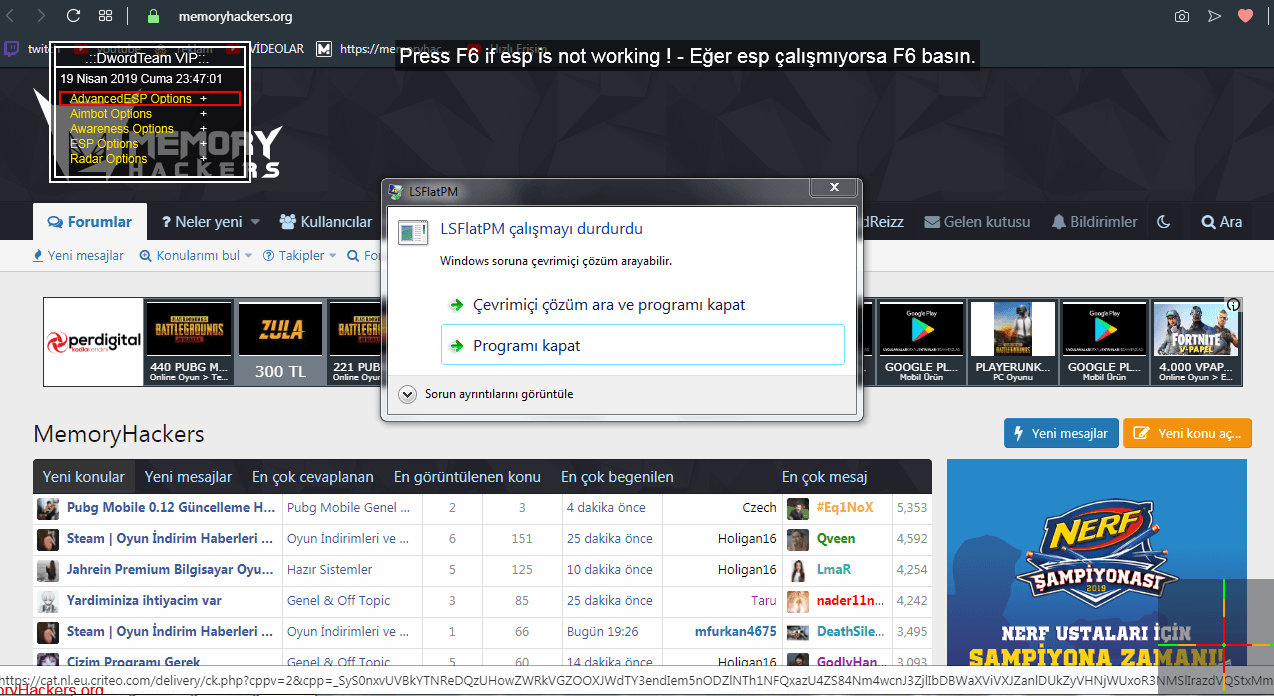Image resolution: width=1274 pixels, height=696 pixels.
Task: Go forward with the browser forward arrow
Action: (41, 16)
